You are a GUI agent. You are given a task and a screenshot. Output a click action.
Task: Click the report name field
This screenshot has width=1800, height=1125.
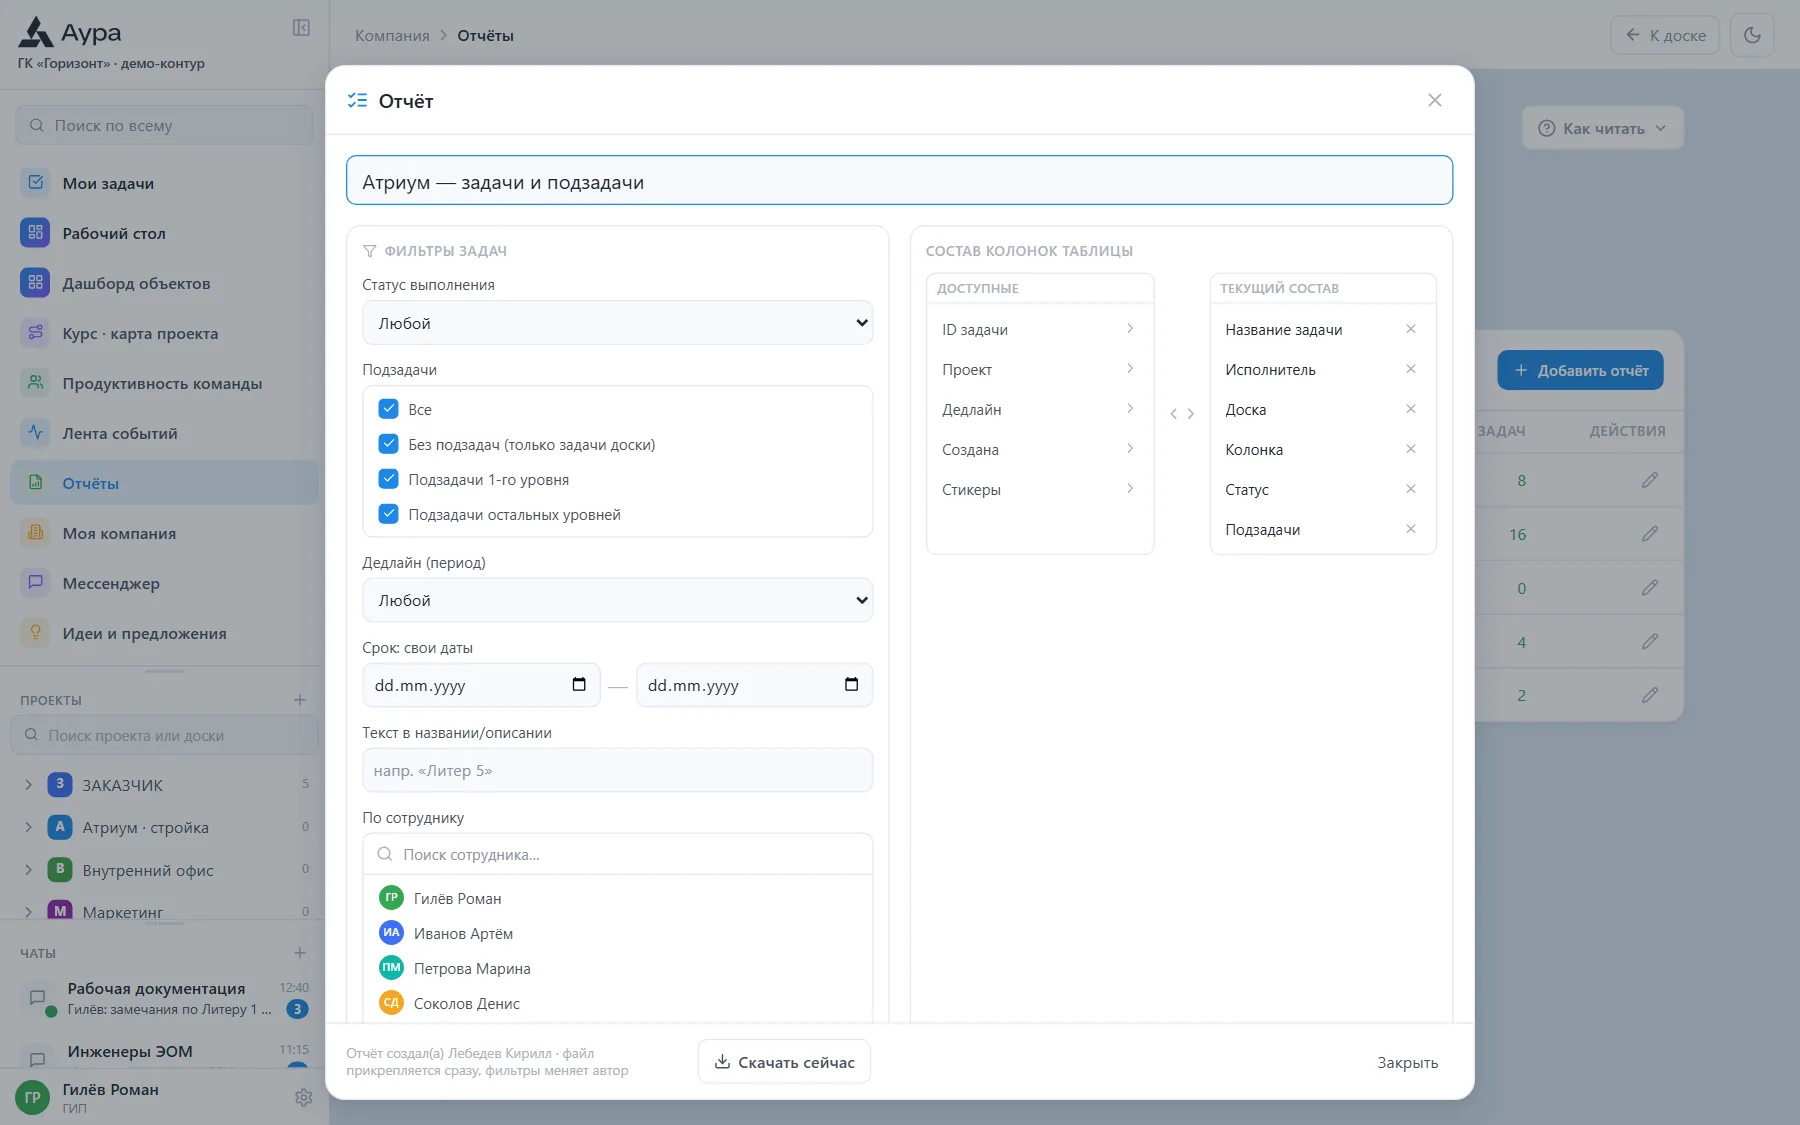click(899, 180)
